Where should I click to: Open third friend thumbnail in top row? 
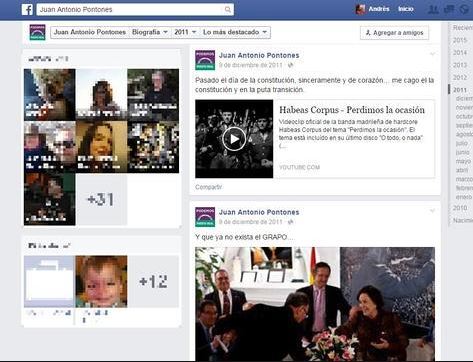coord(153,95)
